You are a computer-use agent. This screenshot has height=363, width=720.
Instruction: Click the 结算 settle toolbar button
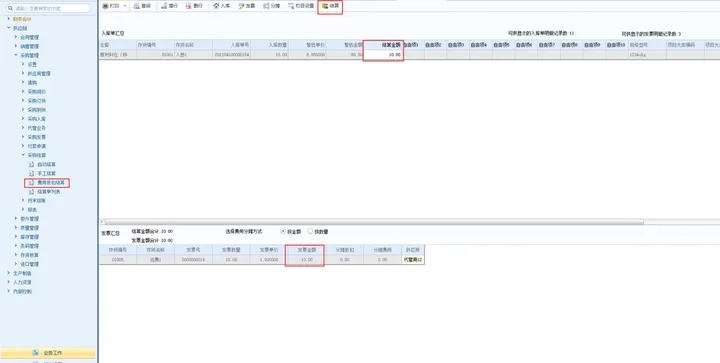coord(330,6)
